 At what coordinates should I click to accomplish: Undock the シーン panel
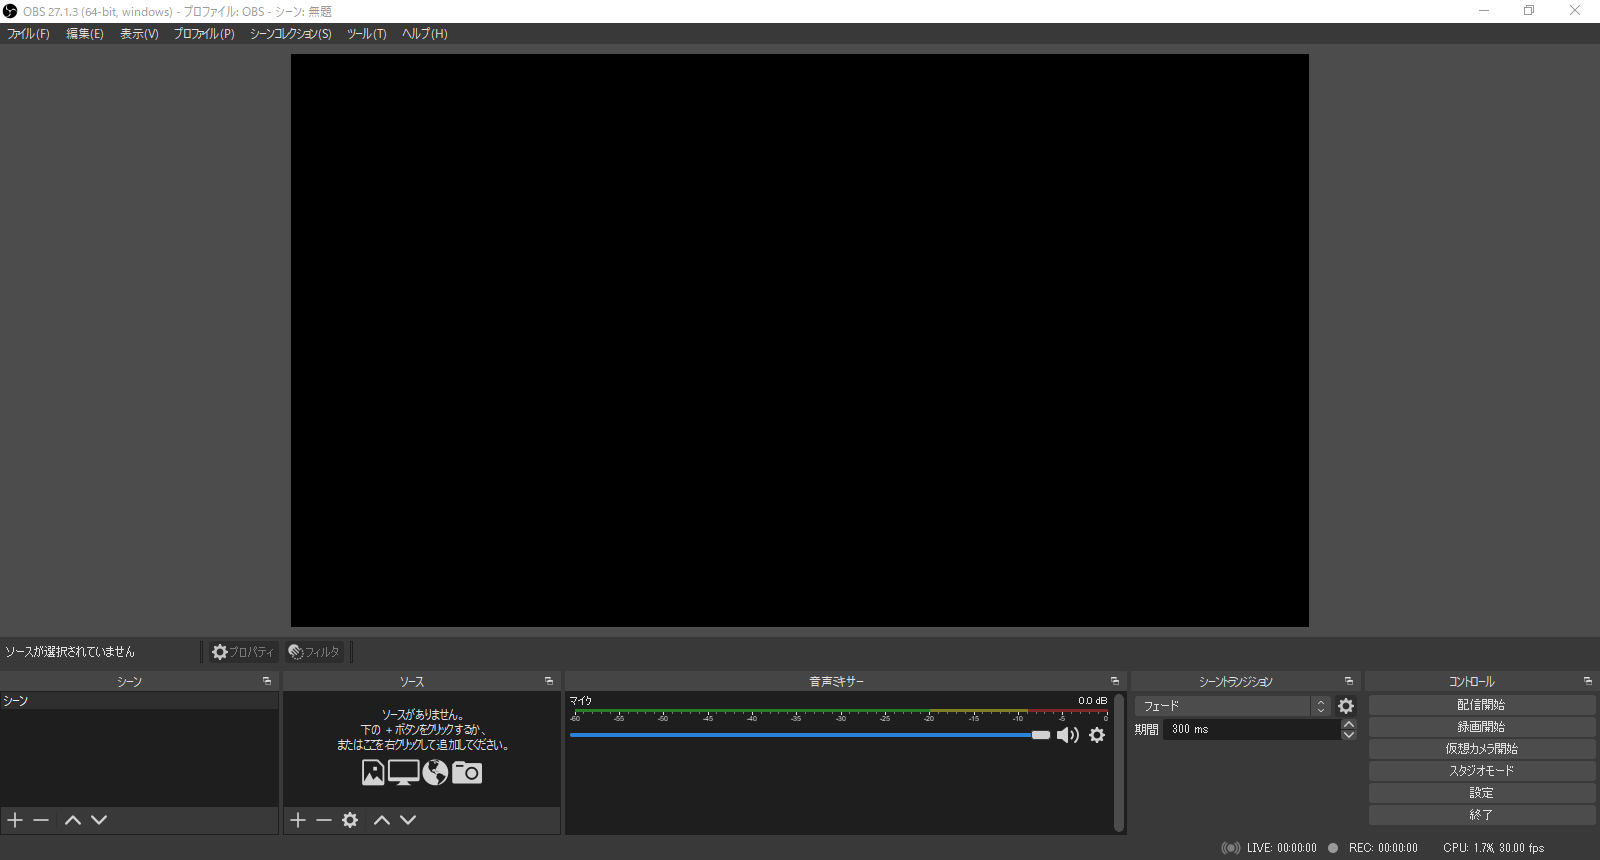tap(267, 681)
